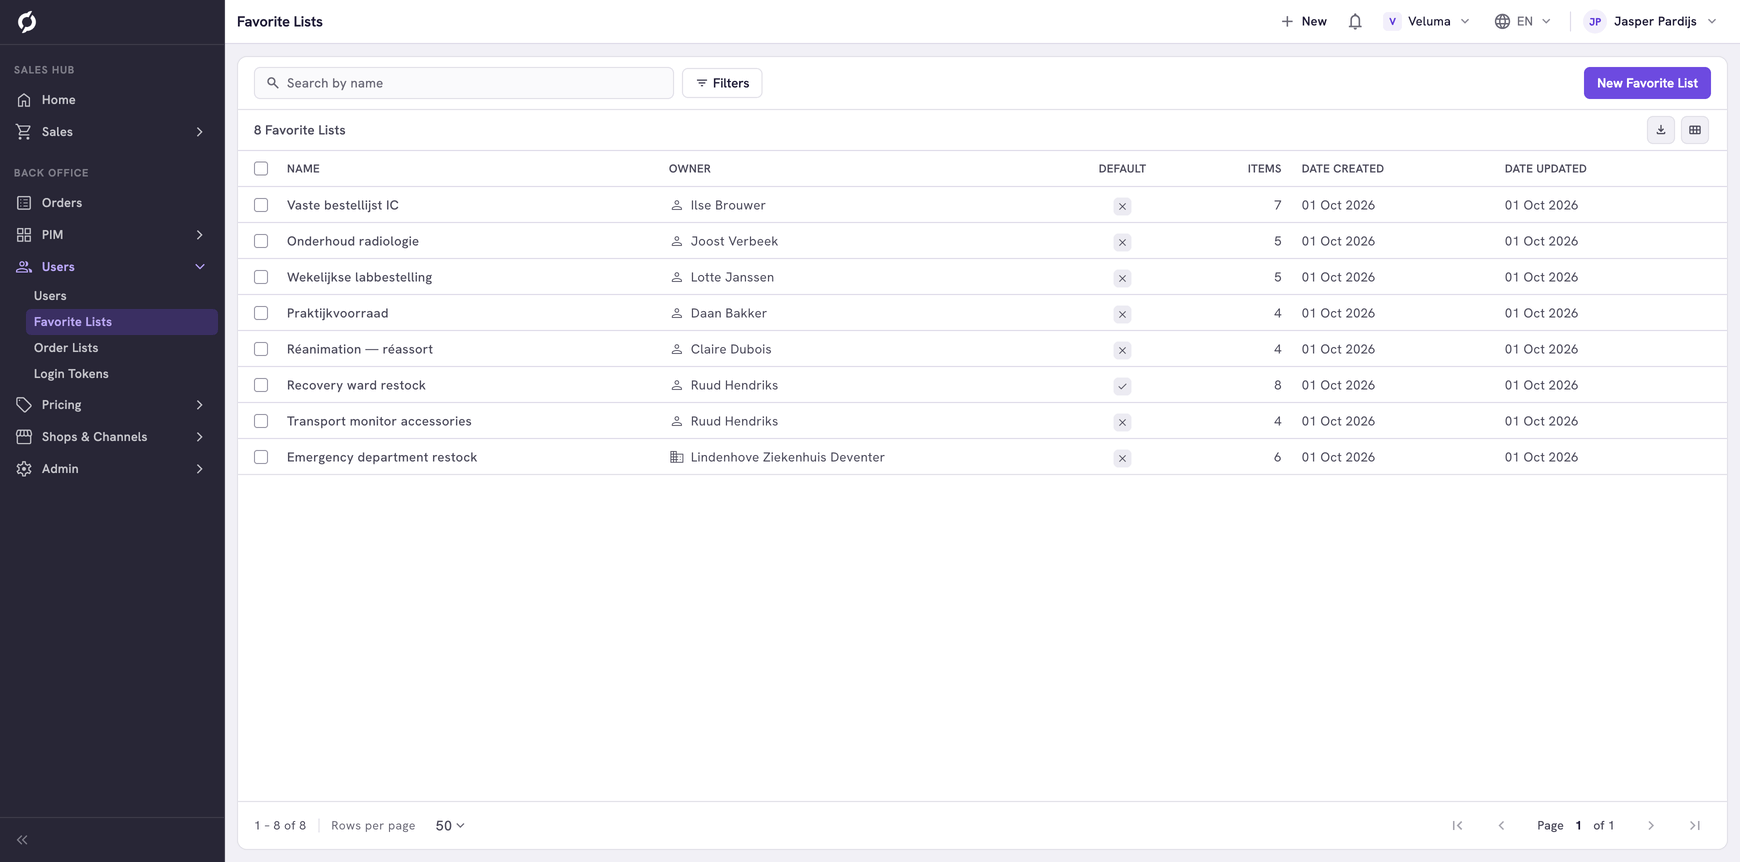This screenshot has width=1740, height=862.
Task: Click the default X icon for Vaste bestellijst IC
Action: 1122,206
